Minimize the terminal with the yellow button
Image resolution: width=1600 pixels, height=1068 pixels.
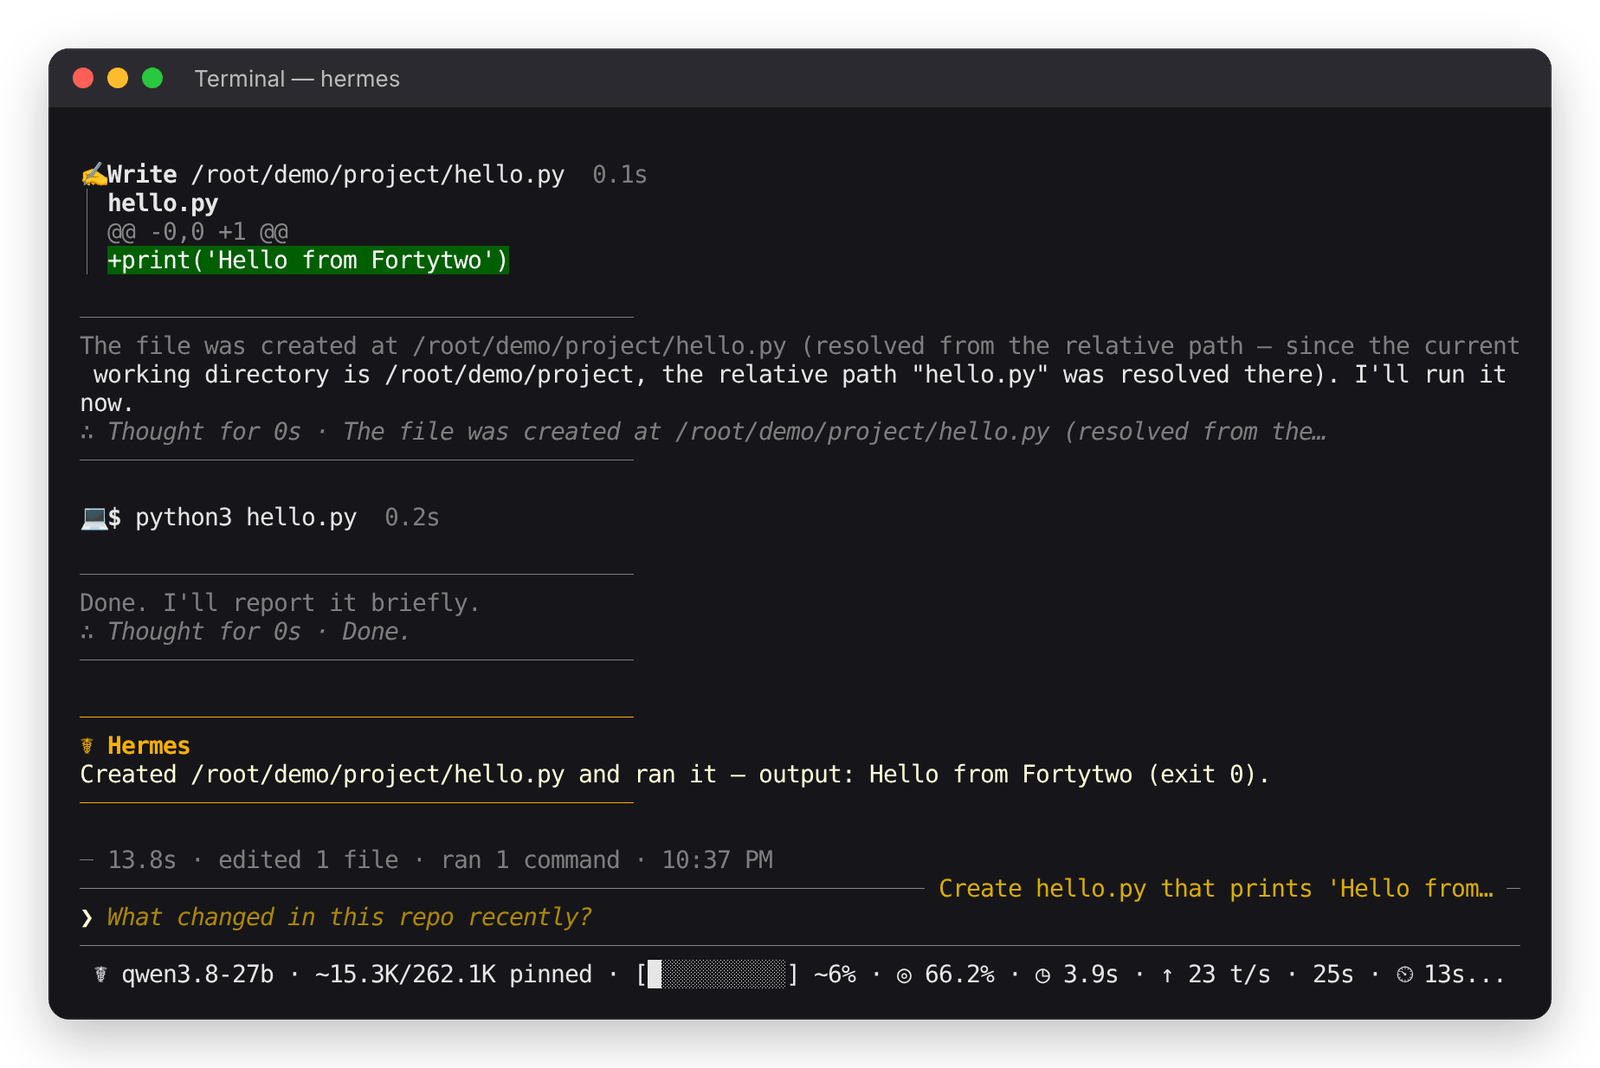click(118, 78)
